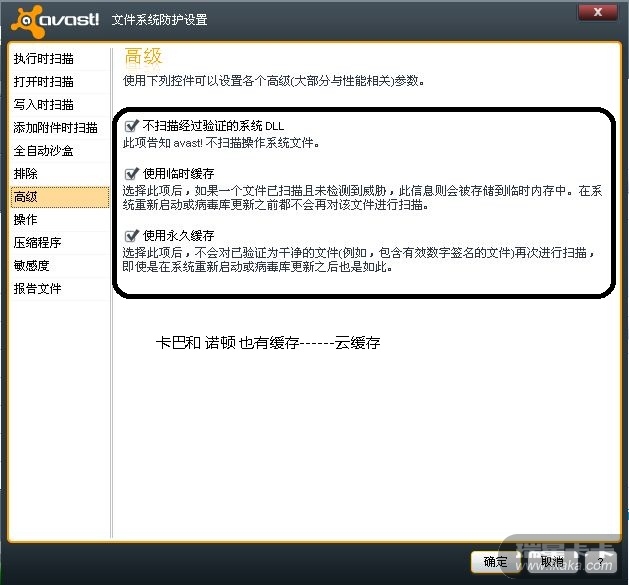
Task: Disable the 使用永久缓存 checkbox
Action: (x=131, y=236)
